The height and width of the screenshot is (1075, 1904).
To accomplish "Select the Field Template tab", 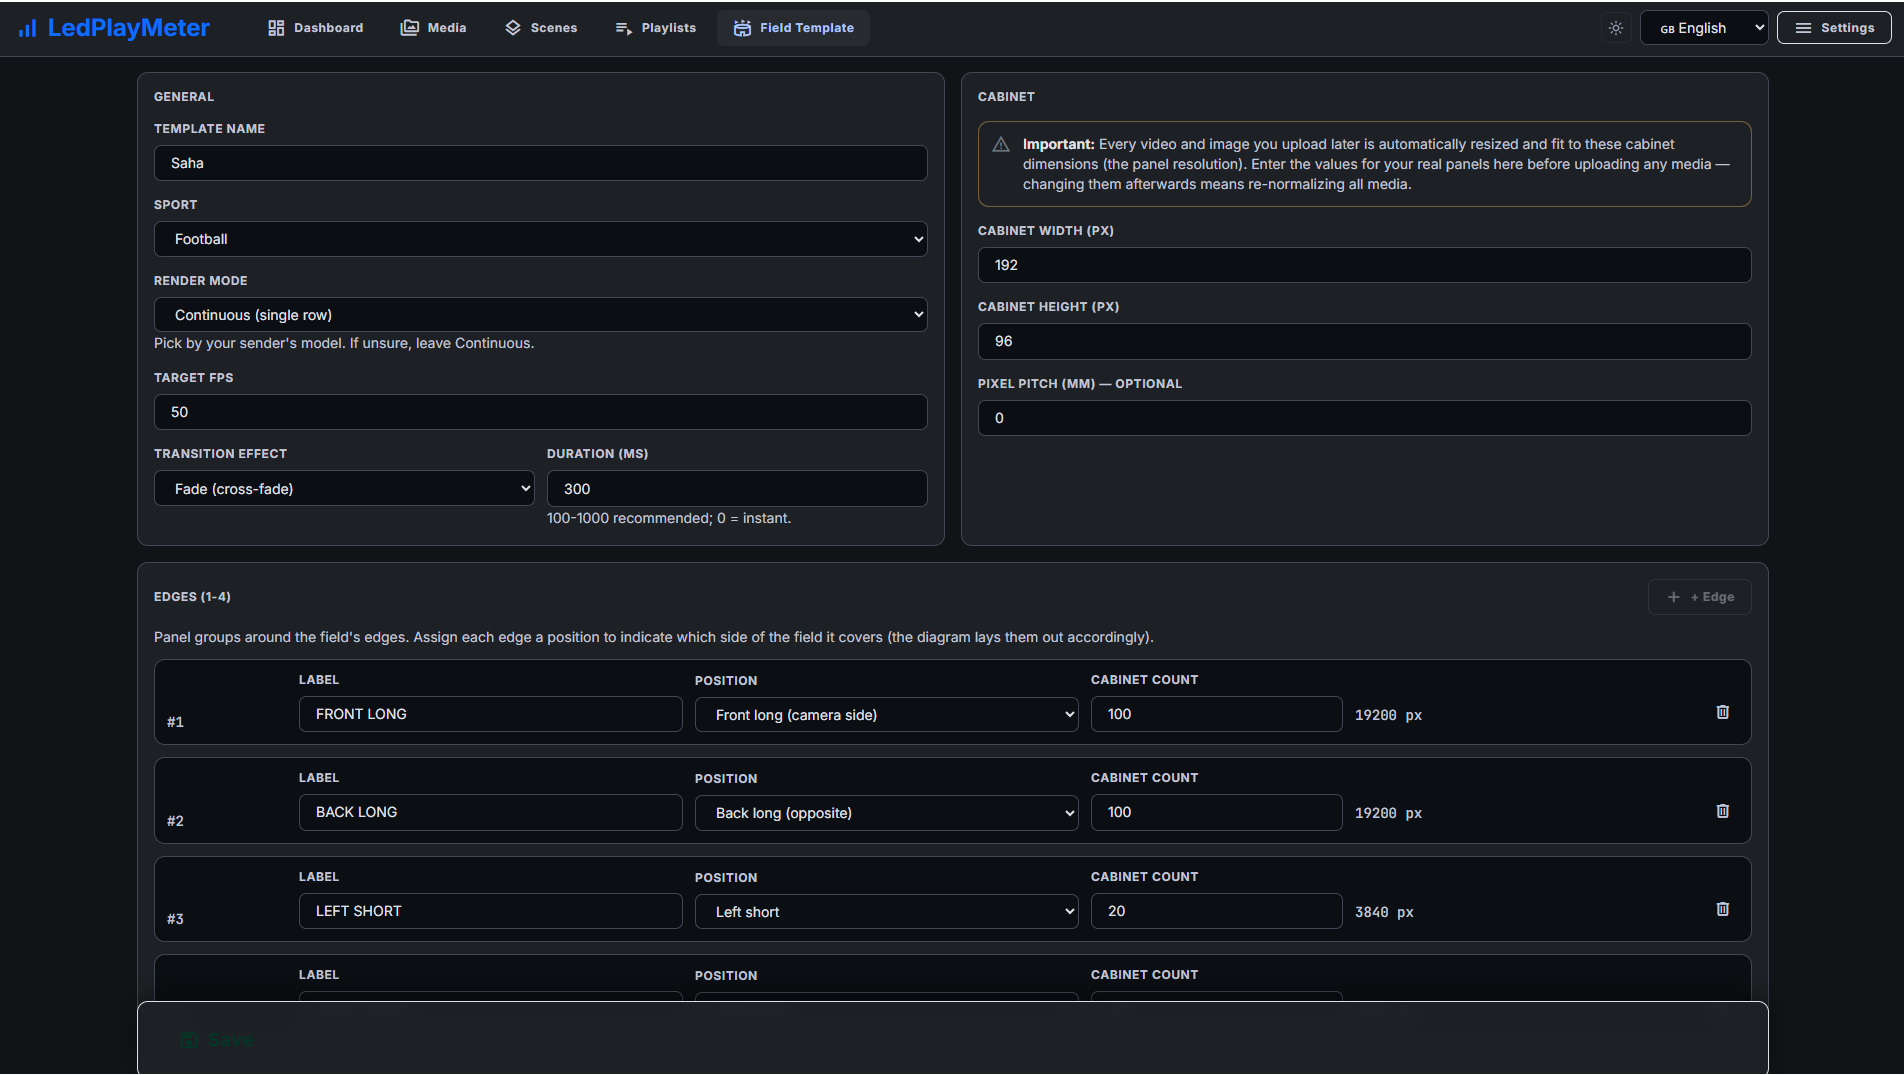I will click(x=794, y=28).
